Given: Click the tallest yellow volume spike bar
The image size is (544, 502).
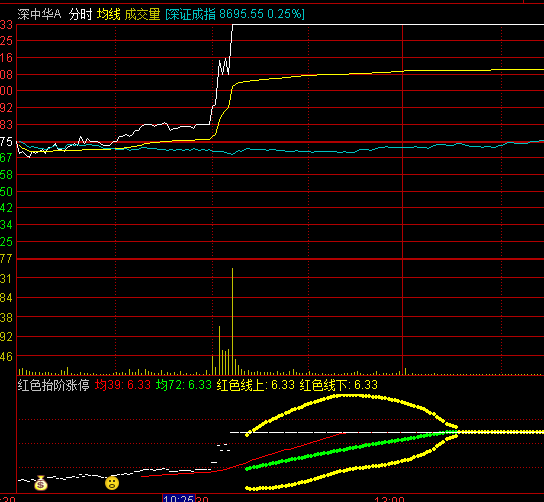Looking at the screenshot, I should (232, 321).
